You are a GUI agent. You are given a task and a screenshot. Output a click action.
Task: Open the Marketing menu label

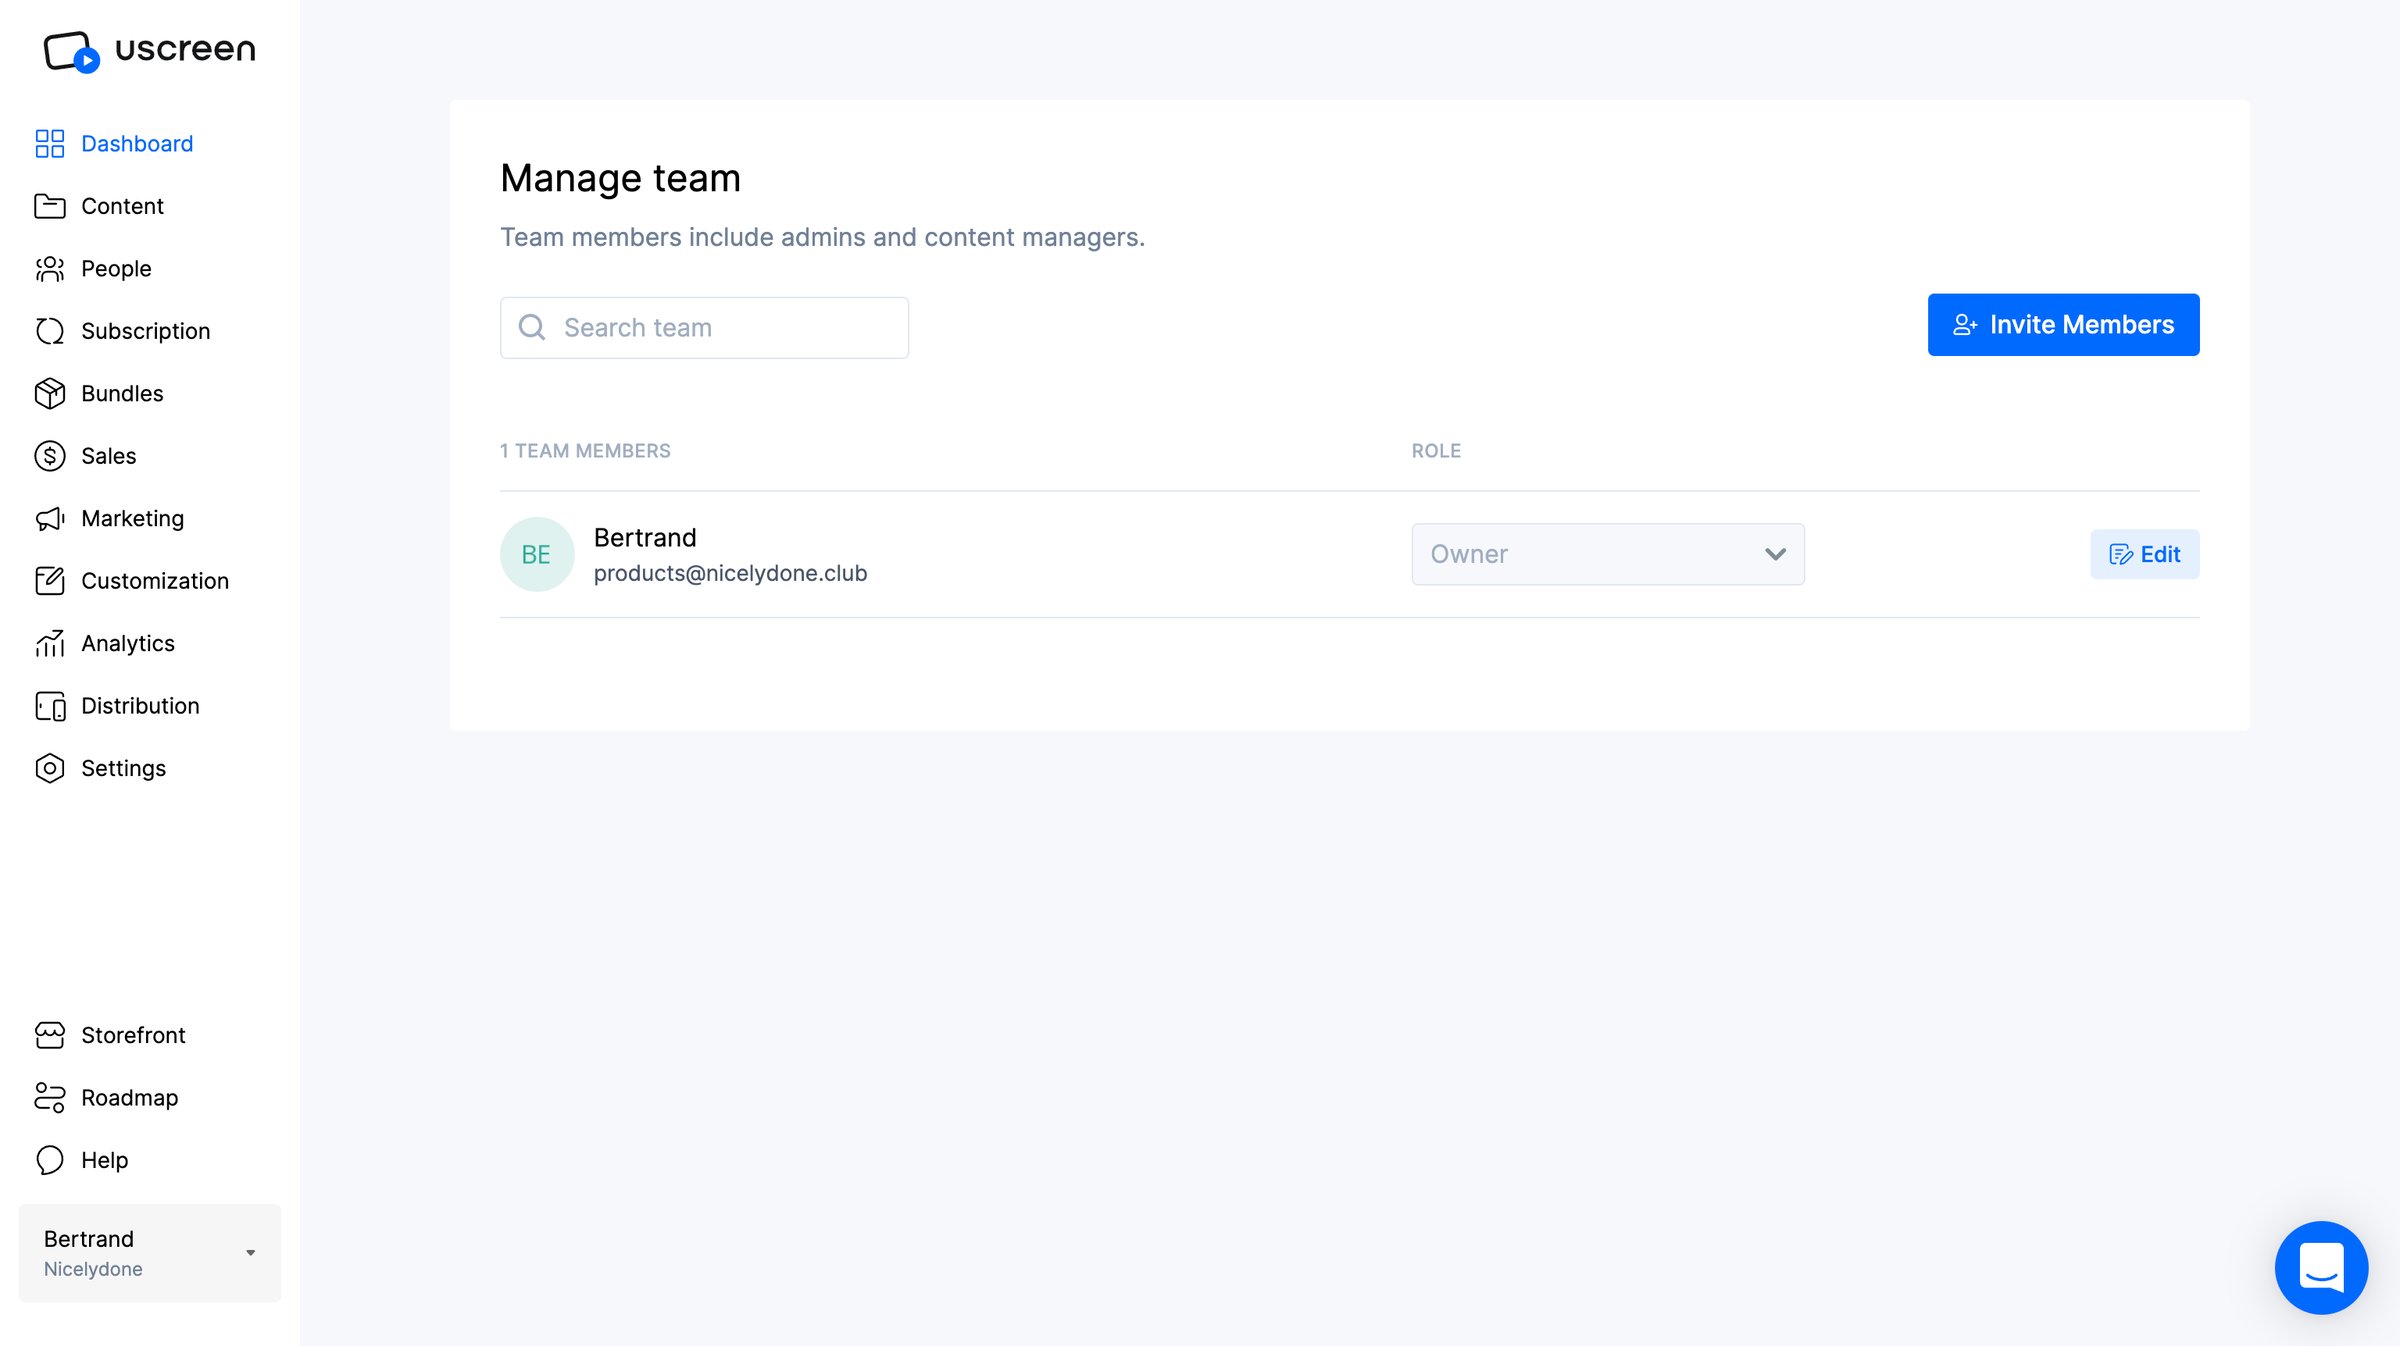coord(133,519)
